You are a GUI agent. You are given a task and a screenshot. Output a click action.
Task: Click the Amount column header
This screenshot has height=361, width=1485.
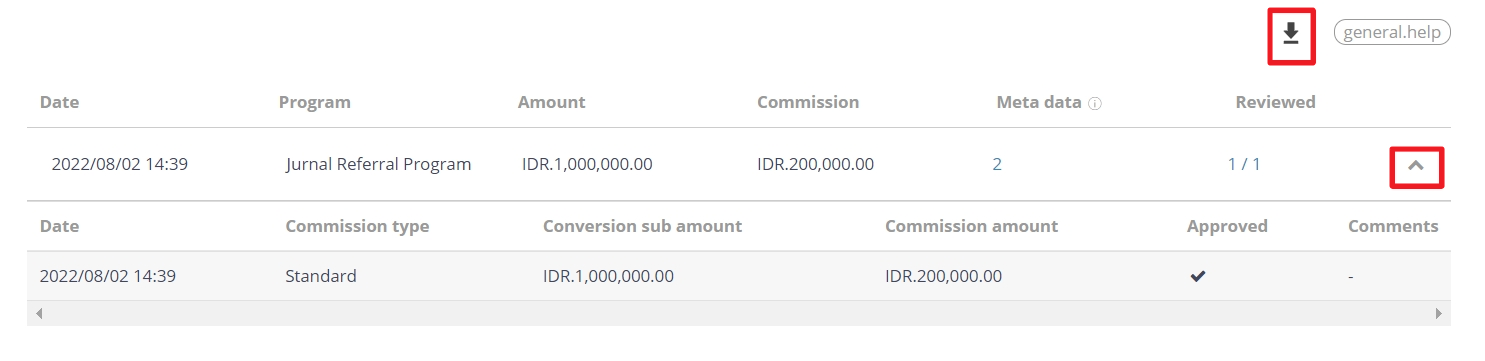click(x=552, y=102)
